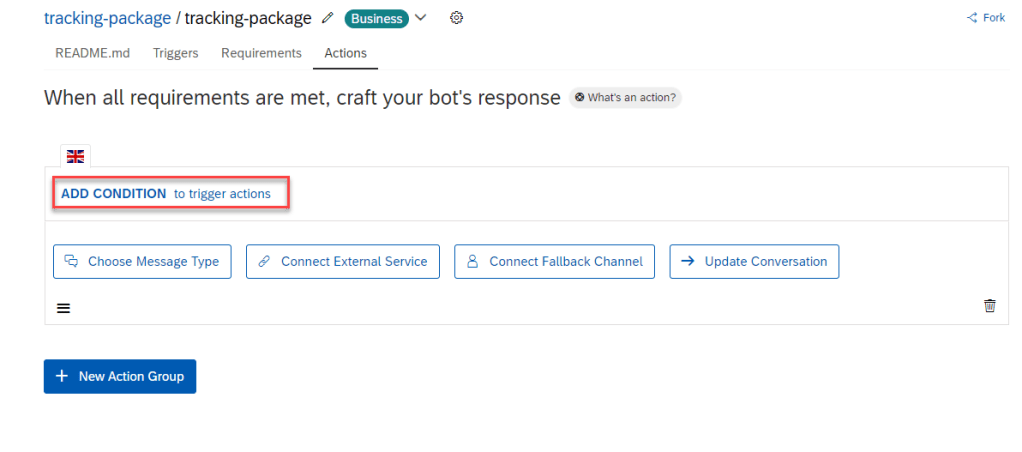This screenshot has height=452, width=1022.
Task: Open the settings gear icon
Action: (x=457, y=18)
